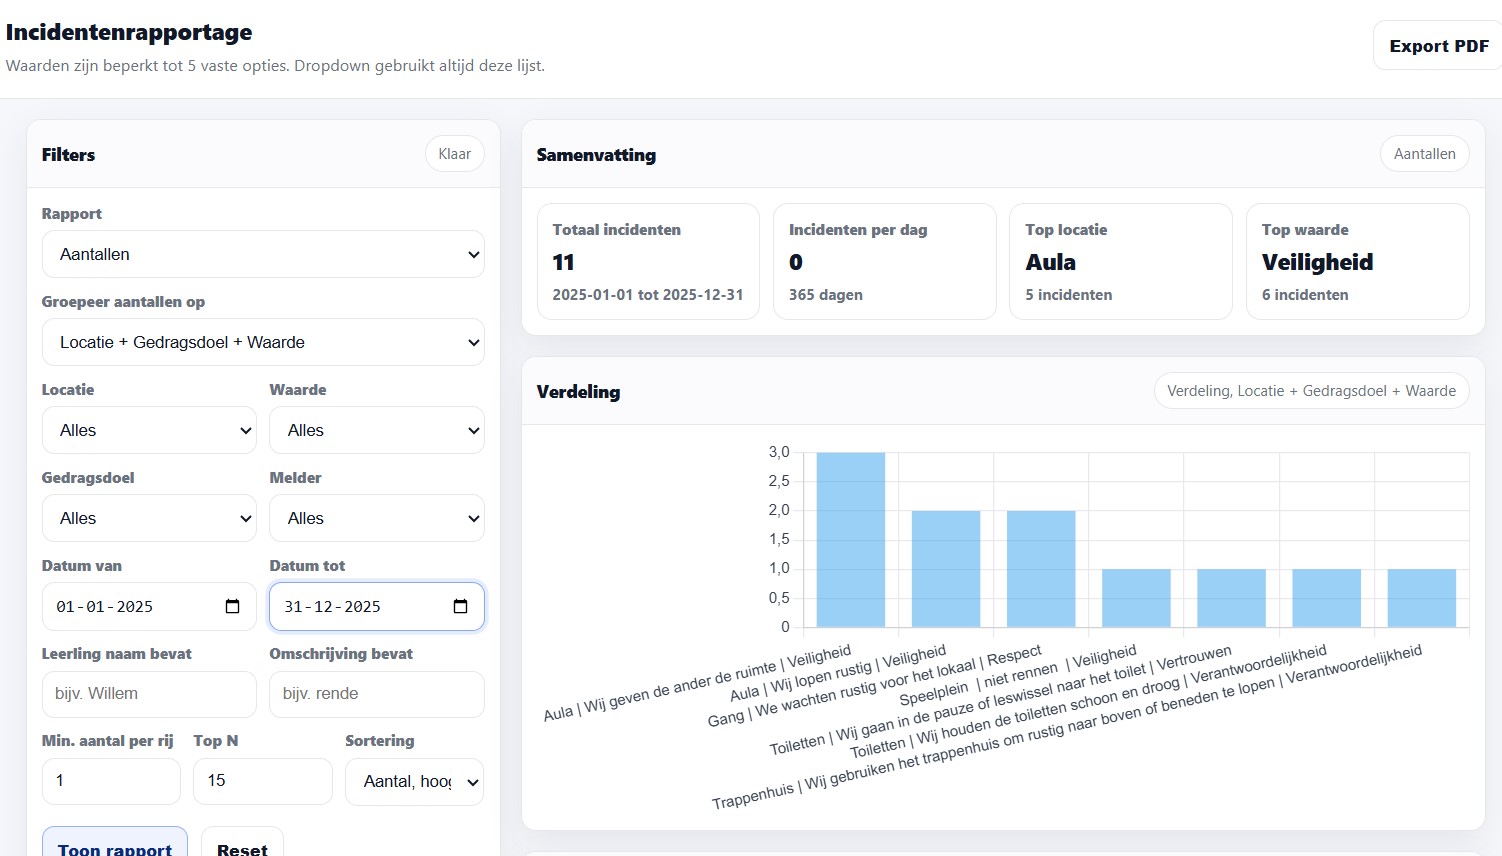
Task: Expand the Groepeer aantallen op dropdown
Action: click(x=263, y=342)
